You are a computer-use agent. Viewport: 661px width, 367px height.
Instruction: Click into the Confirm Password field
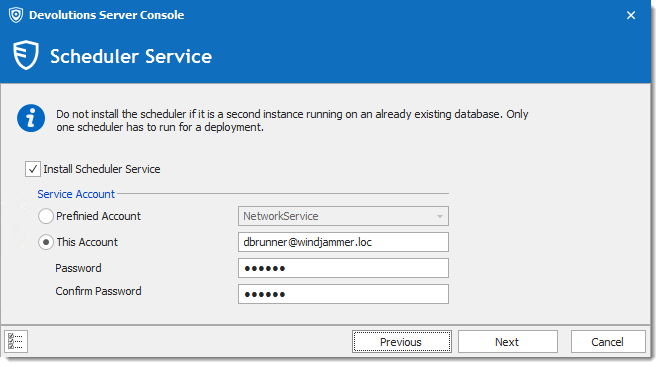pos(343,294)
